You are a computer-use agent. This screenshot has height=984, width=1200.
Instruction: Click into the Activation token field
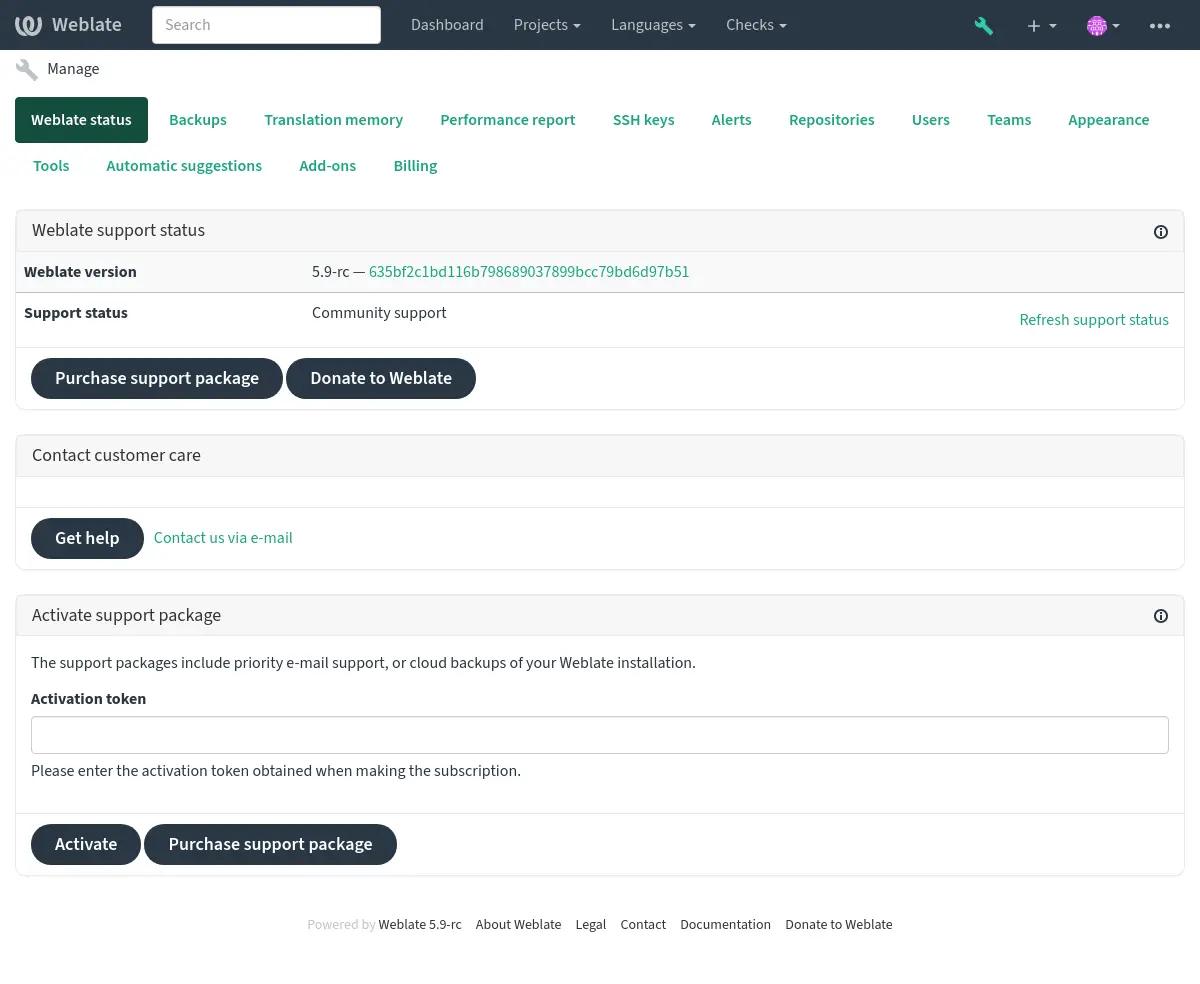pos(600,735)
